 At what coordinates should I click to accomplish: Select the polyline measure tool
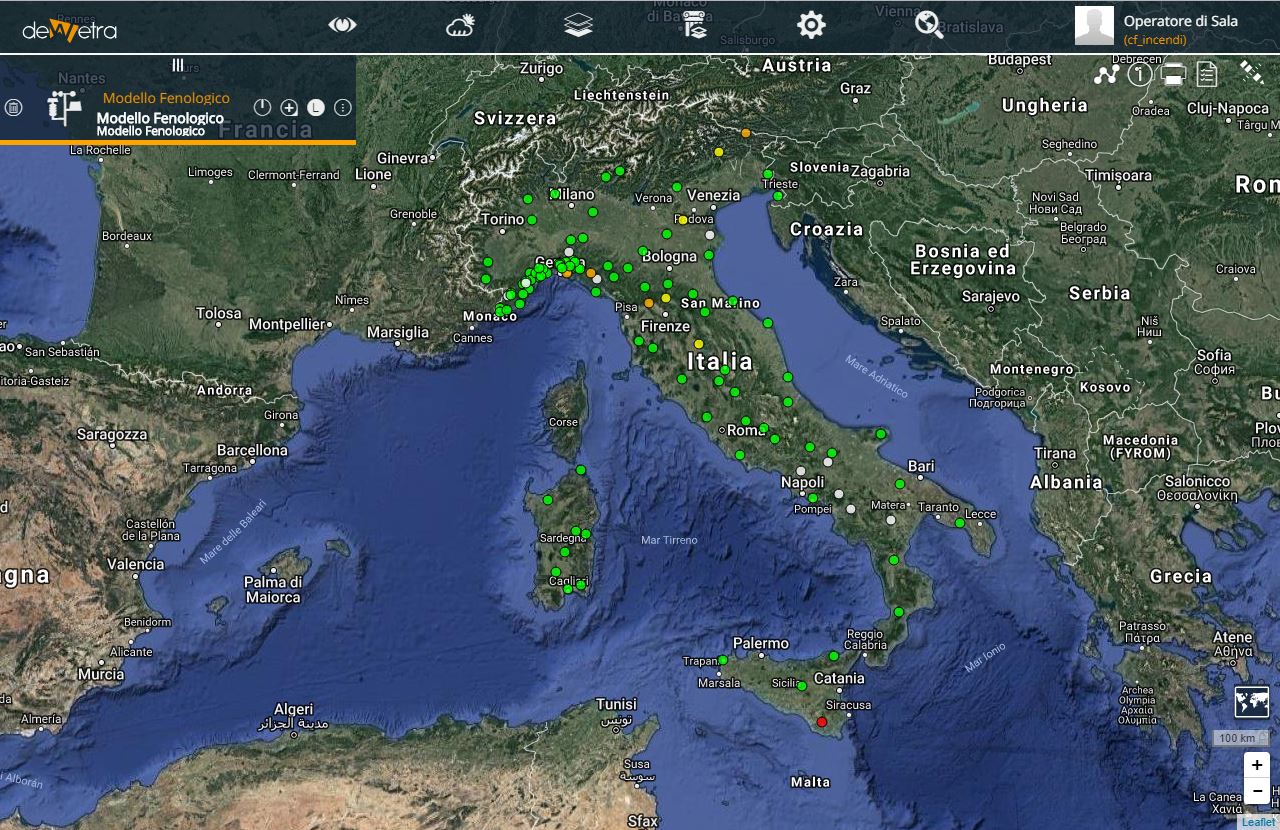tap(1105, 74)
